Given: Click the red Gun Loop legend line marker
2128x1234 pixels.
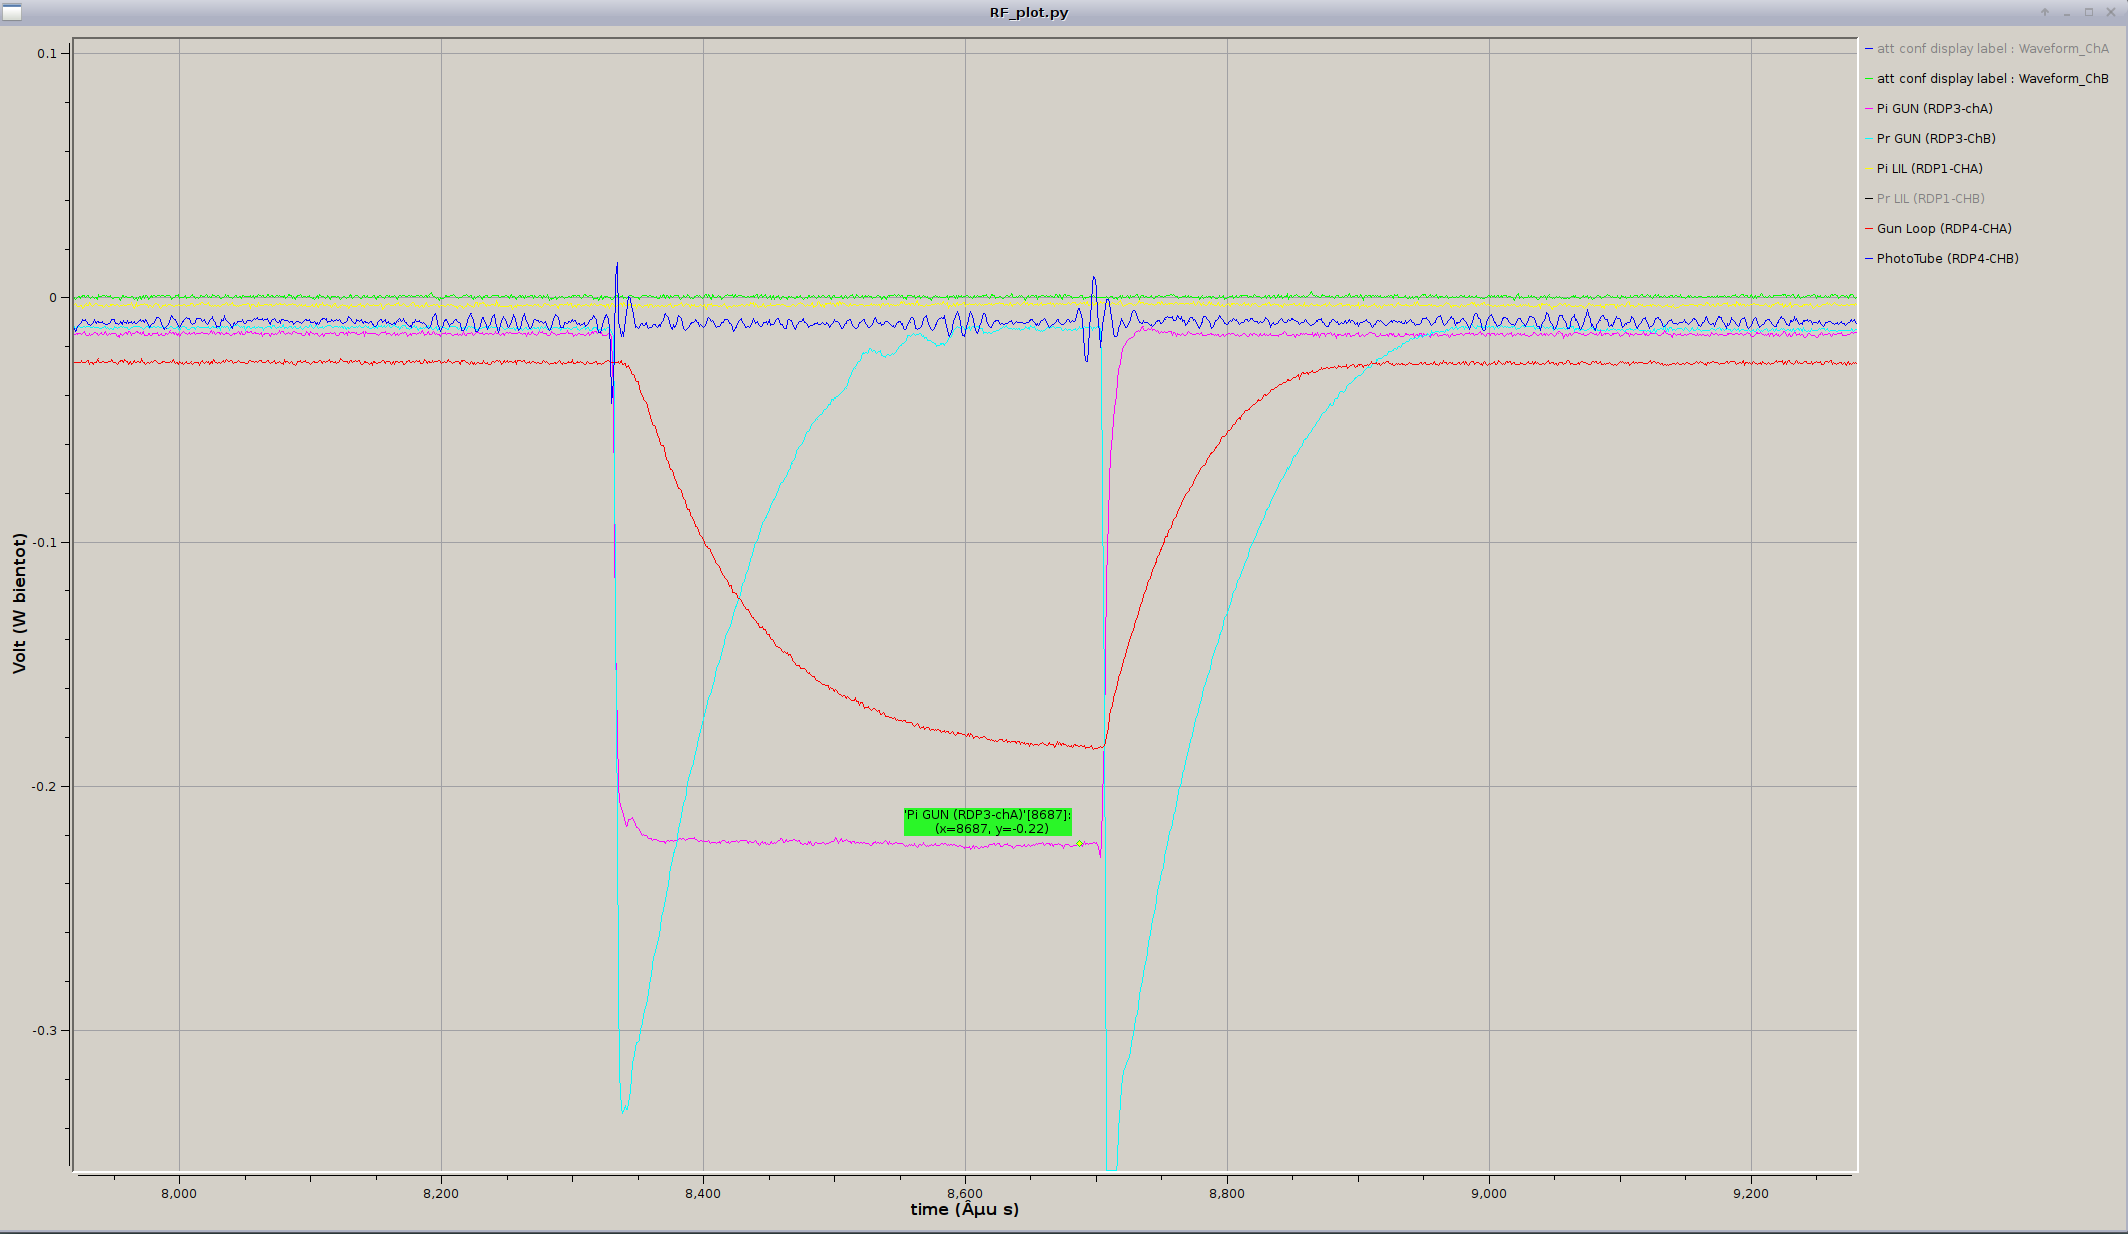Looking at the screenshot, I should [1868, 229].
